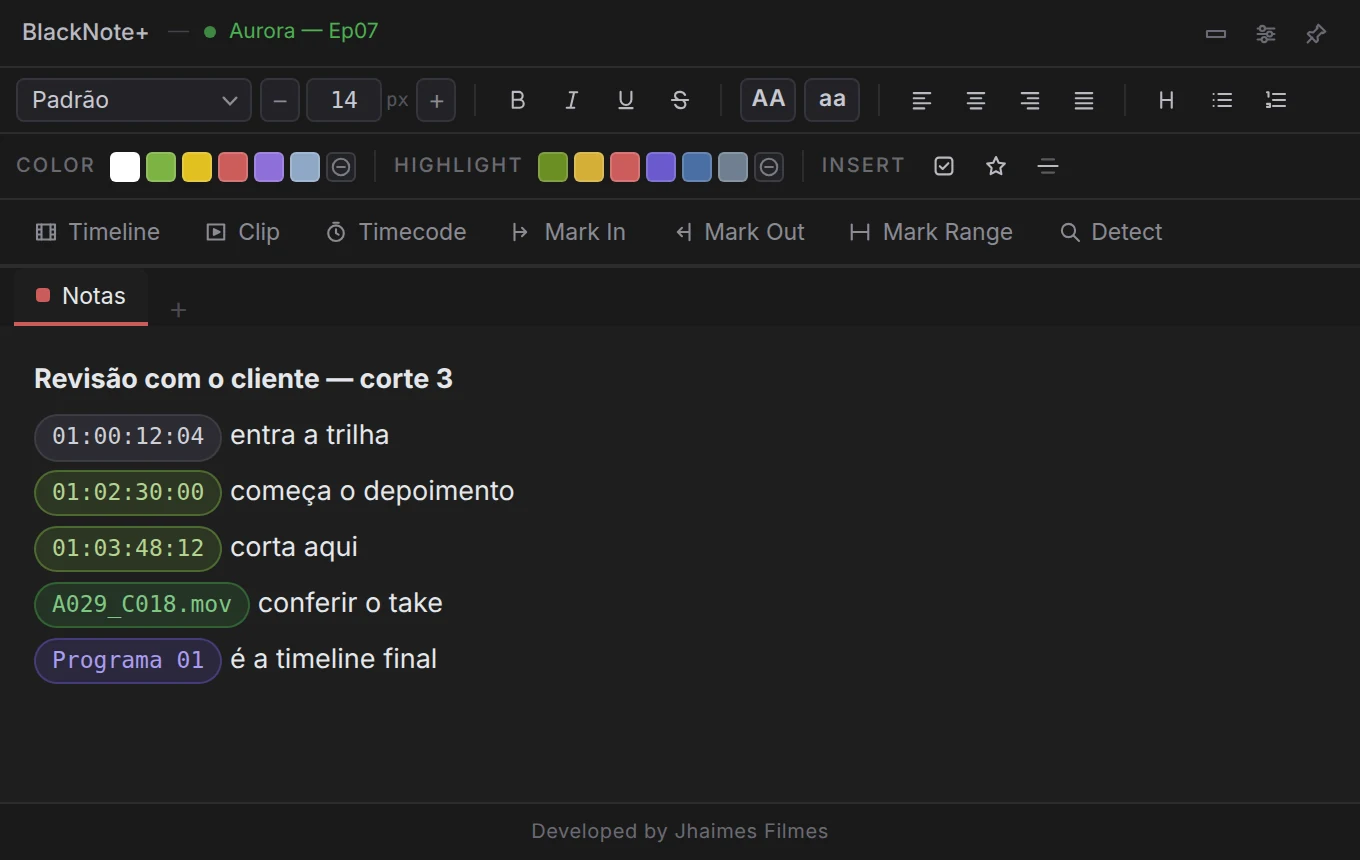Click the note text 'conferir o take'
This screenshot has width=1360, height=860.
[x=350, y=603]
